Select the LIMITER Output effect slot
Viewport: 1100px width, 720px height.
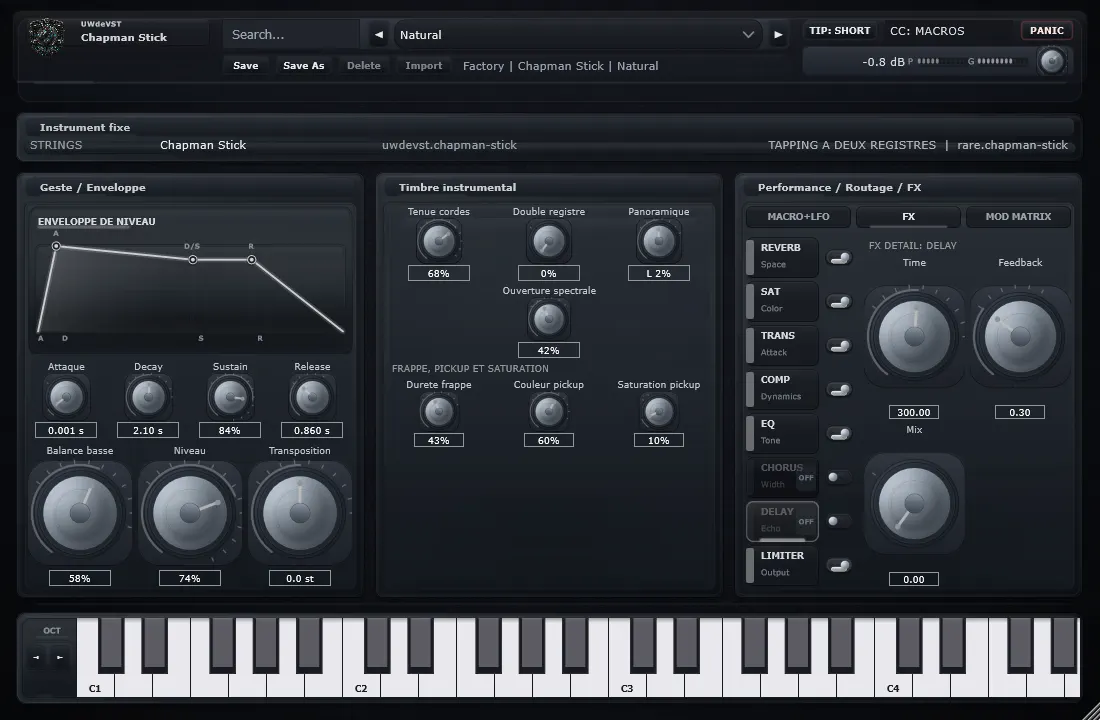click(x=782, y=564)
